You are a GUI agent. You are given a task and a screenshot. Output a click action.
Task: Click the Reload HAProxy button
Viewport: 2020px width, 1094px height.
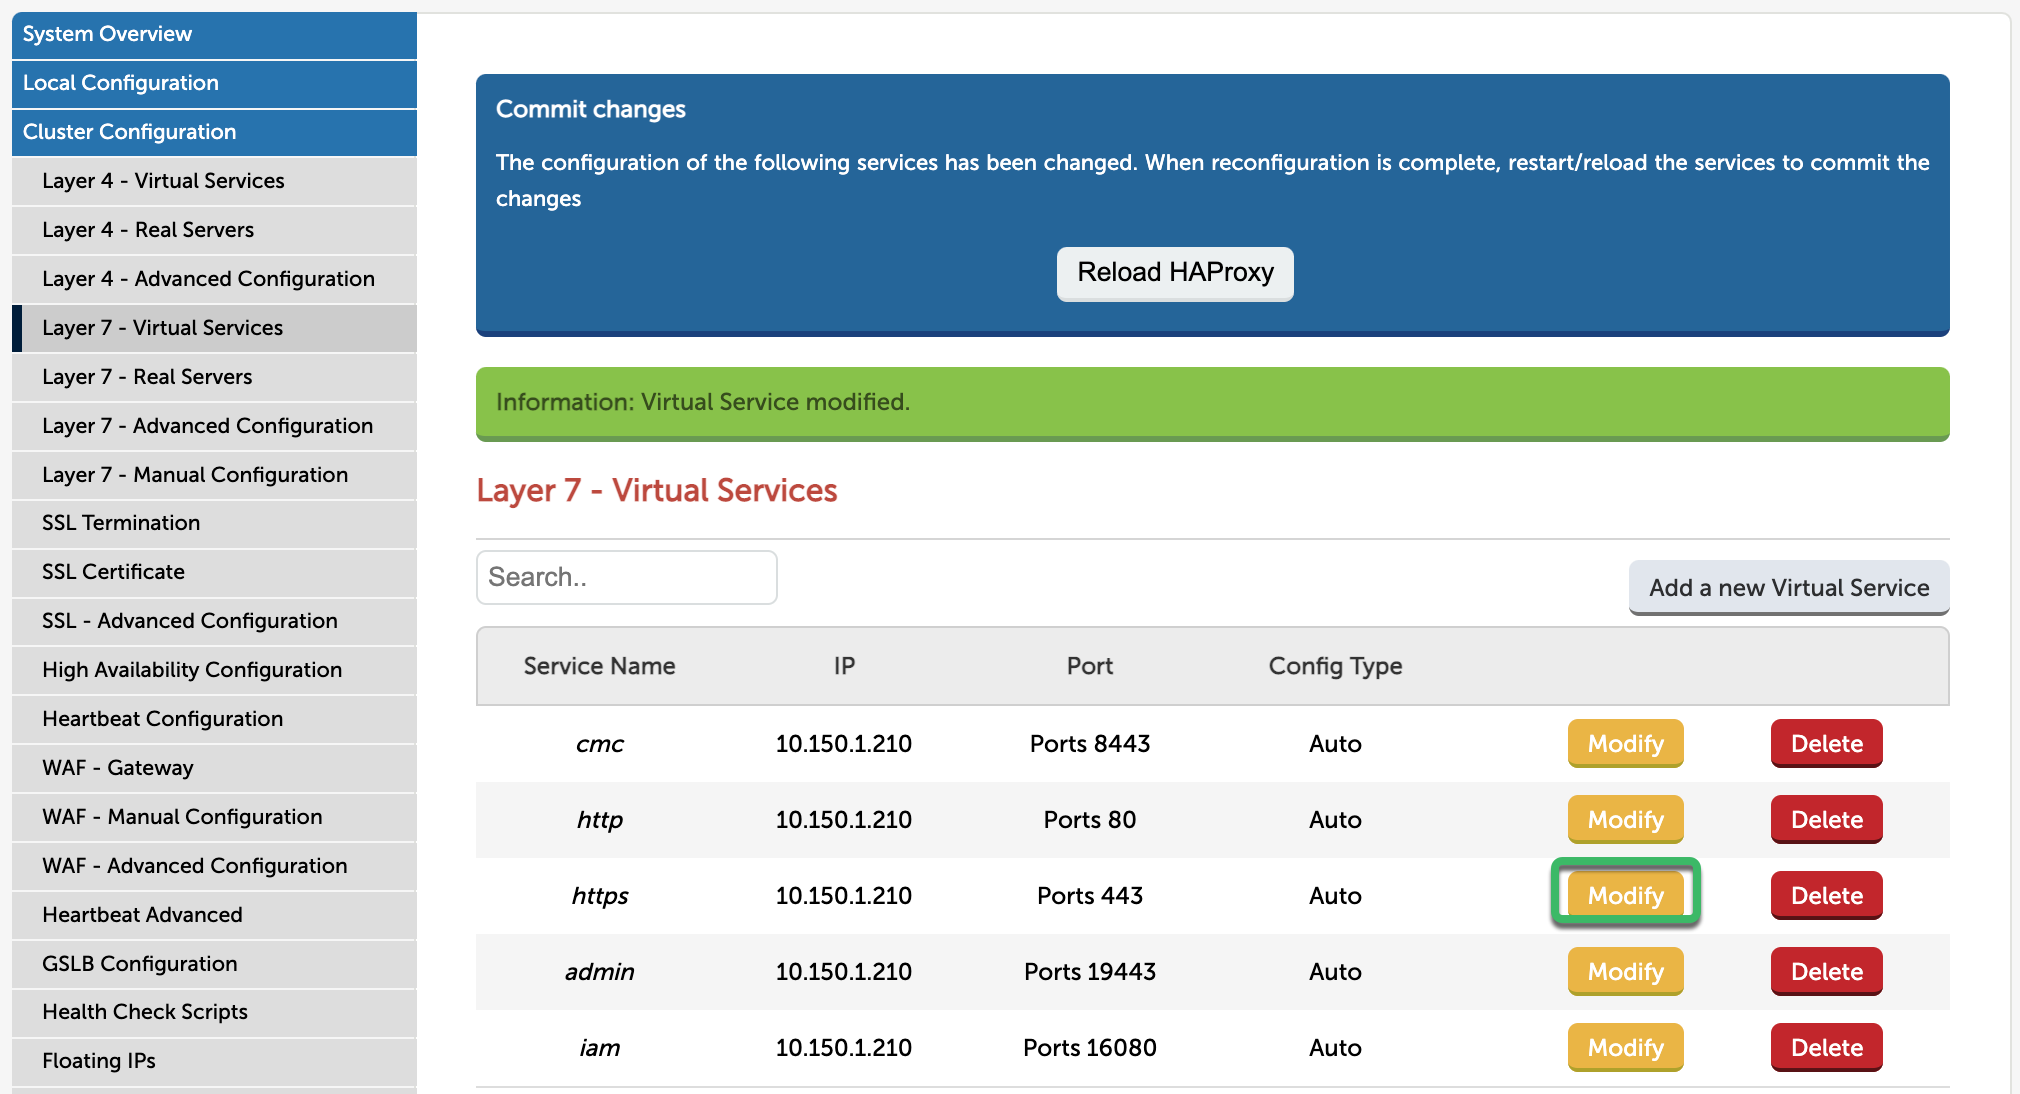[x=1175, y=273]
